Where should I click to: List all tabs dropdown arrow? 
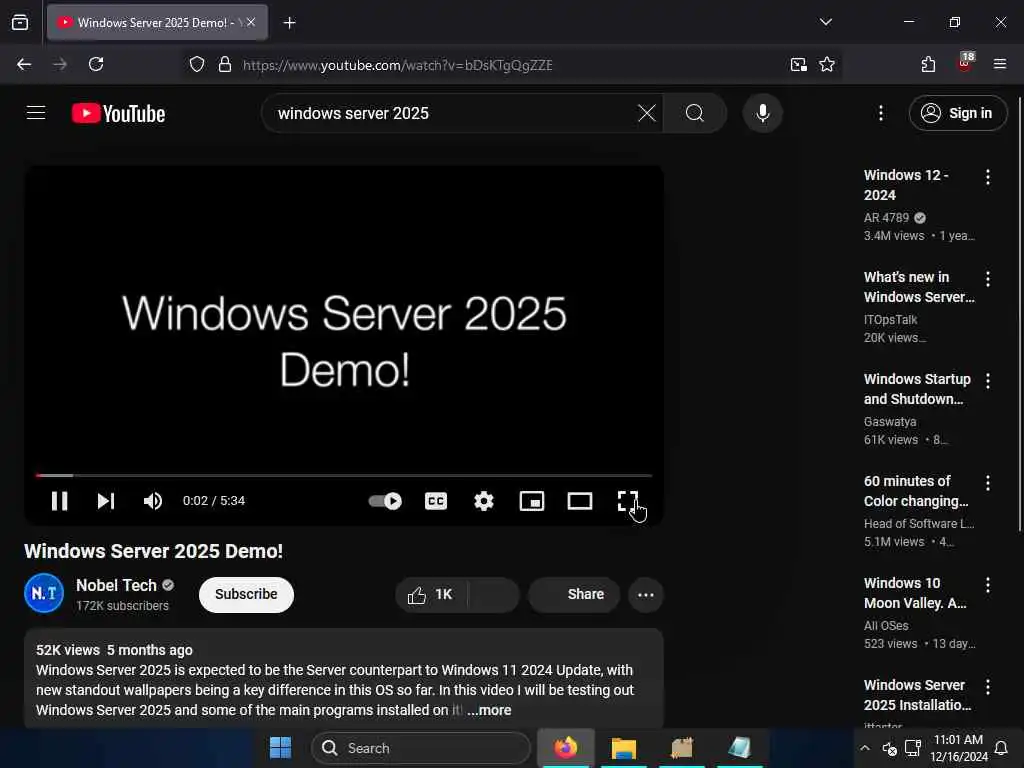pos(825,22)
